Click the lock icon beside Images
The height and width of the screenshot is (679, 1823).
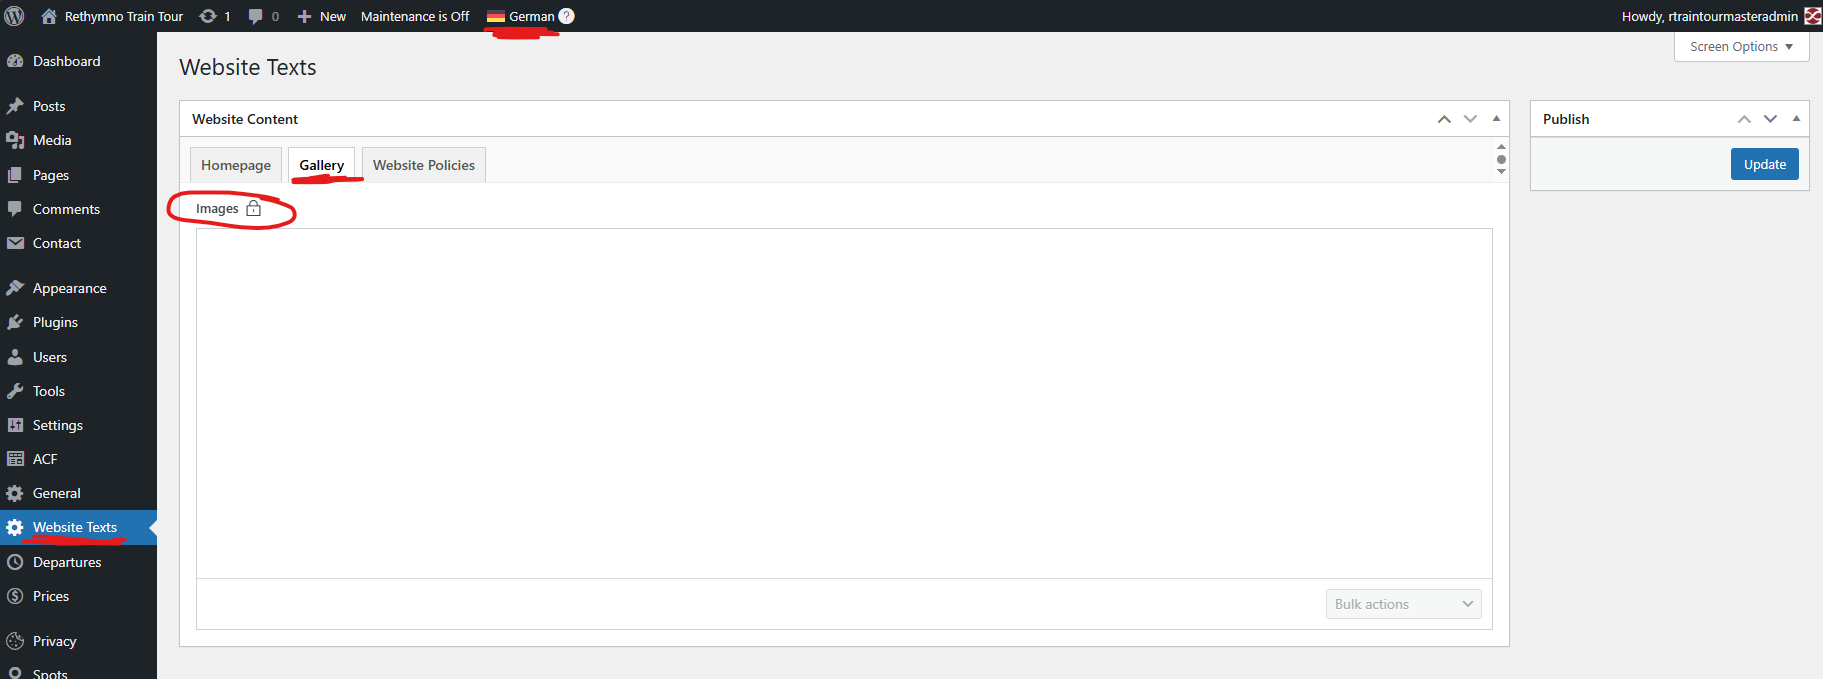[254, 208]
